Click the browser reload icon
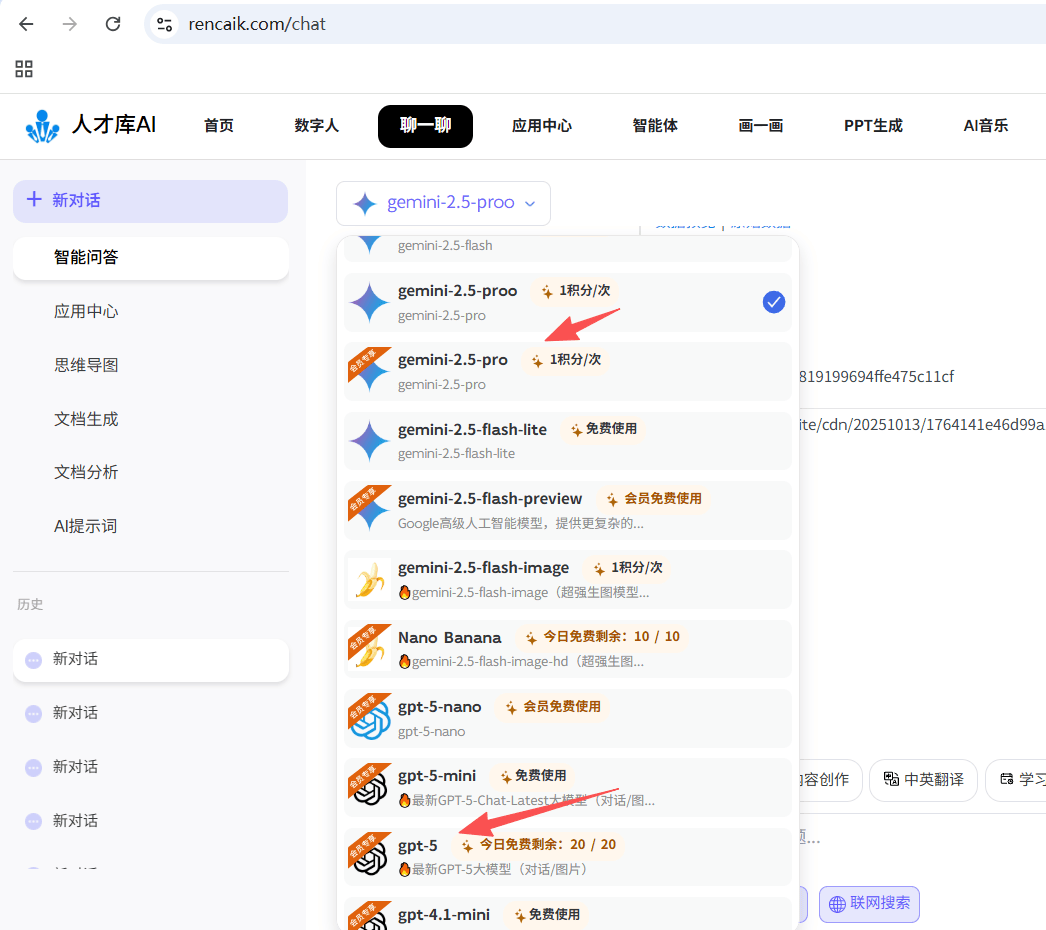The width and height of the screenshot is (1046, 930). (113, 24)
